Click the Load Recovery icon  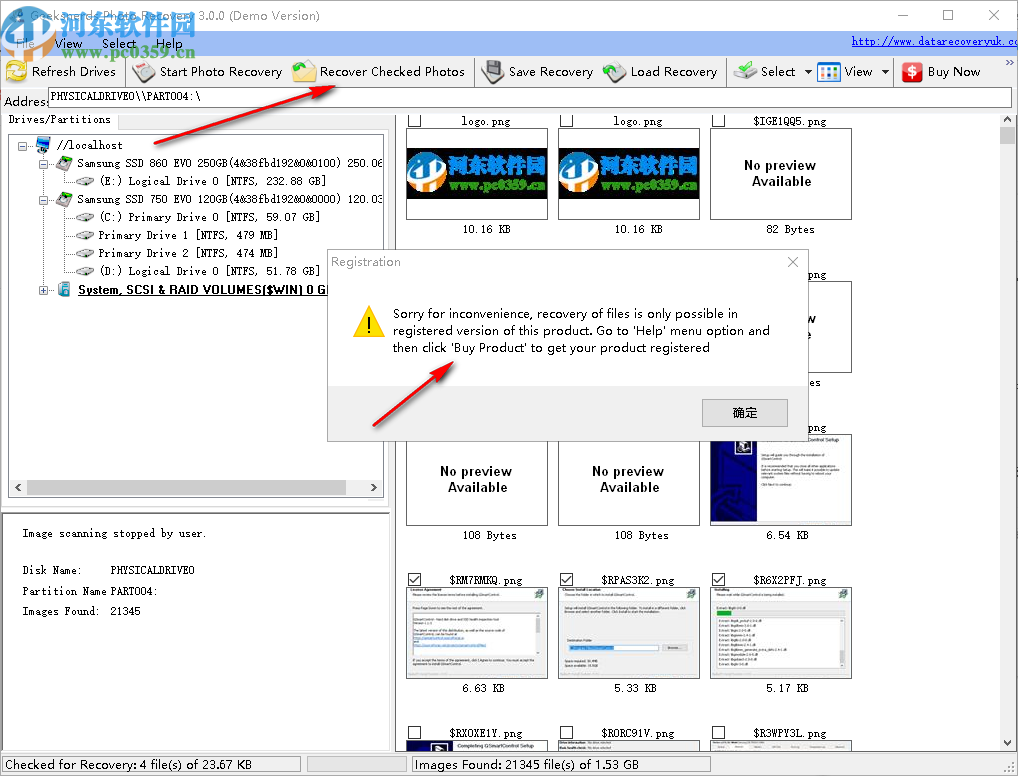(614, 71)
